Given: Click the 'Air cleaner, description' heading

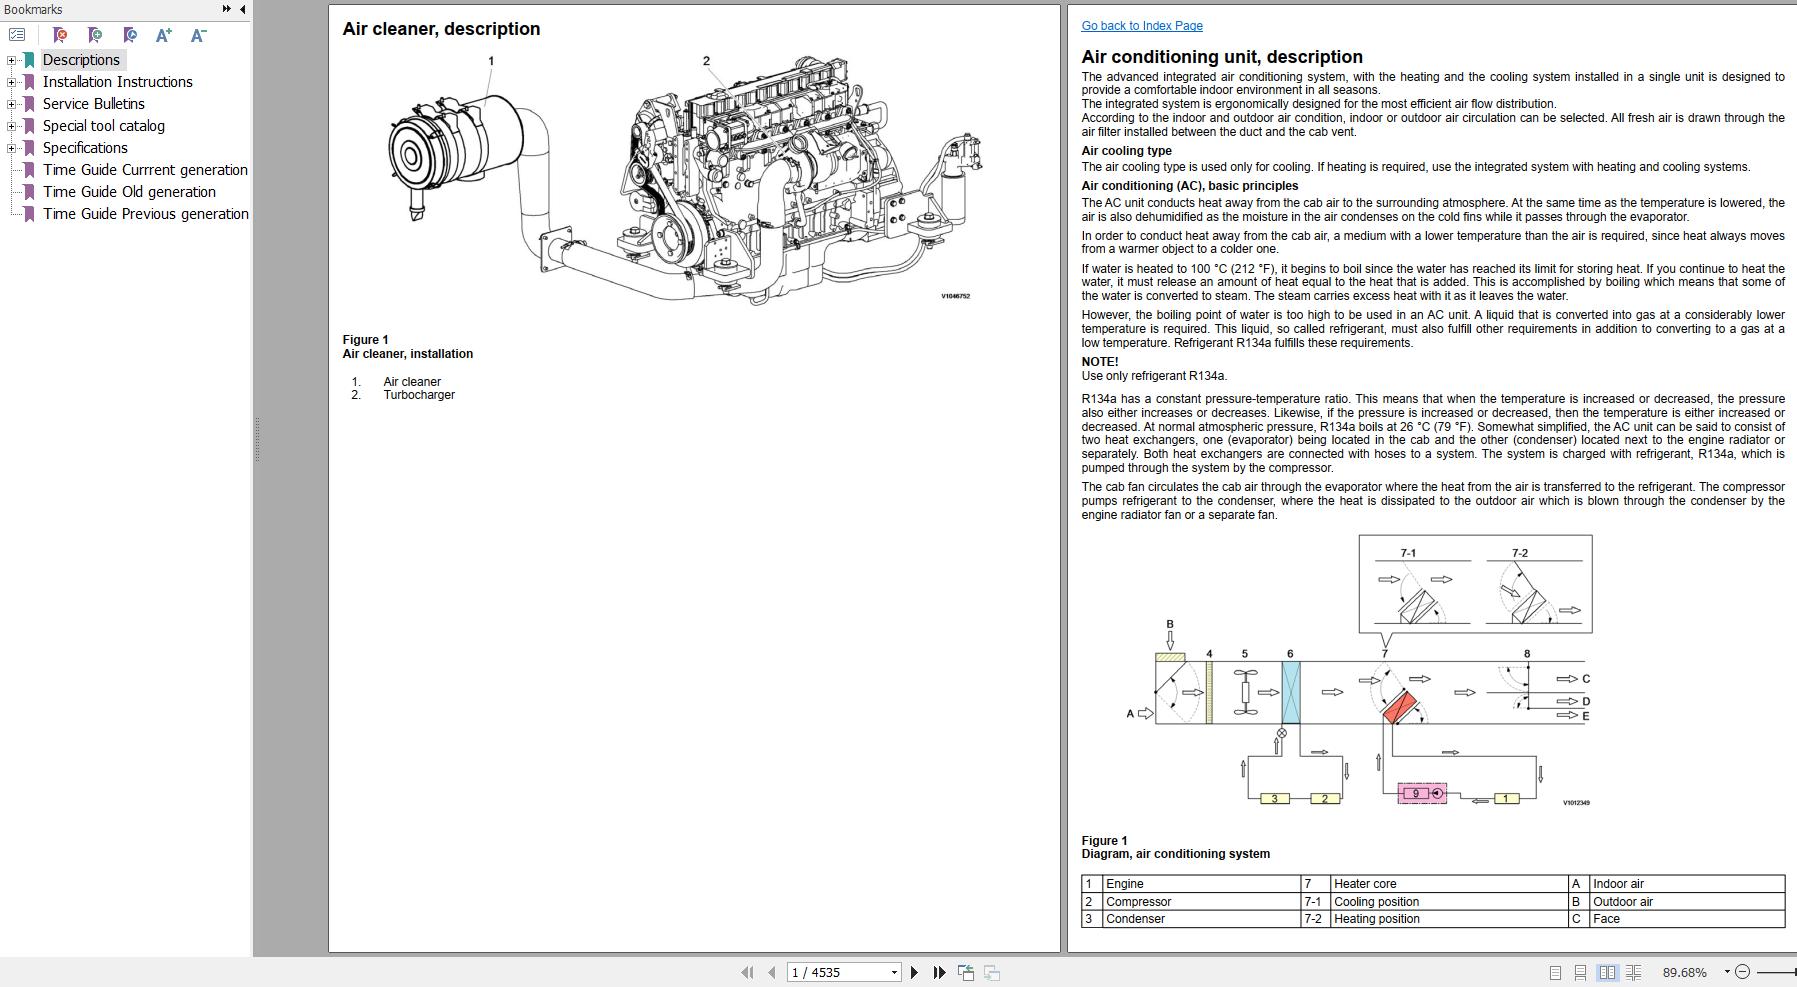Looking at the screenshot, I should (441, 29).
